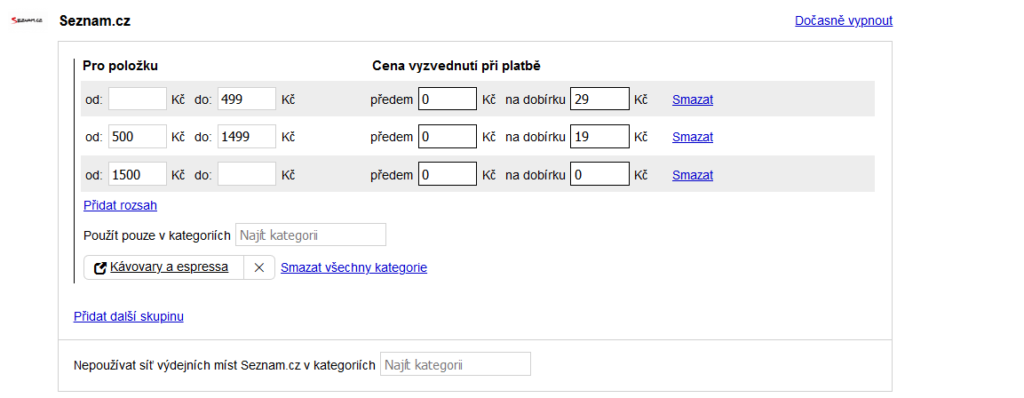Open 'Nepoužívat síť výdejních míst' category search box
1024x398 pixels.
click(456, 365)
